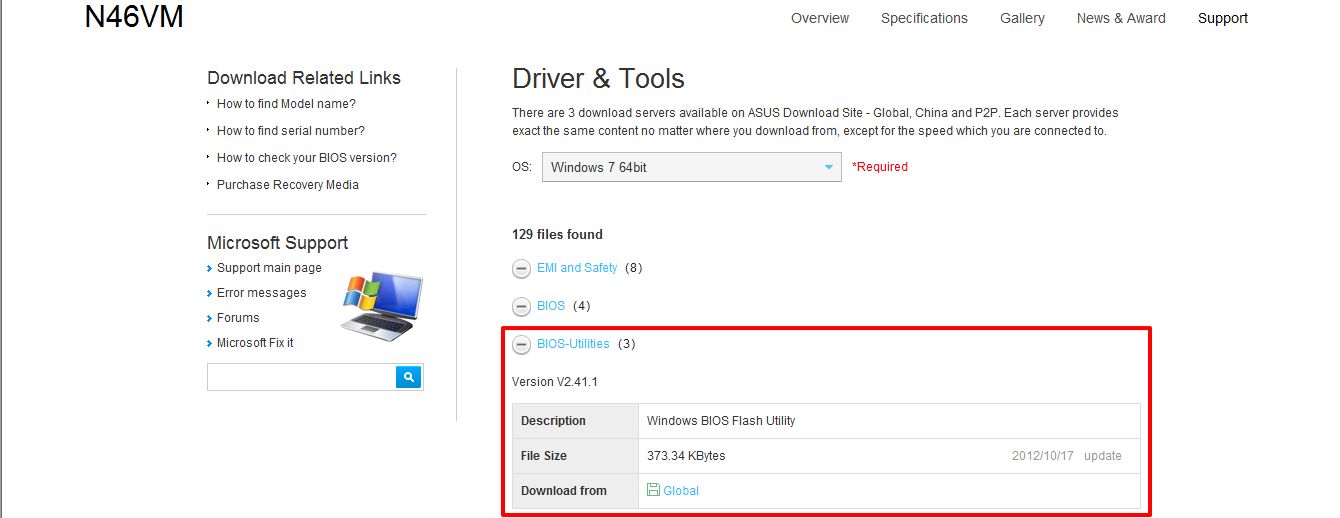
Task: Click the floppy disk download icon
Action: [653, 490]
